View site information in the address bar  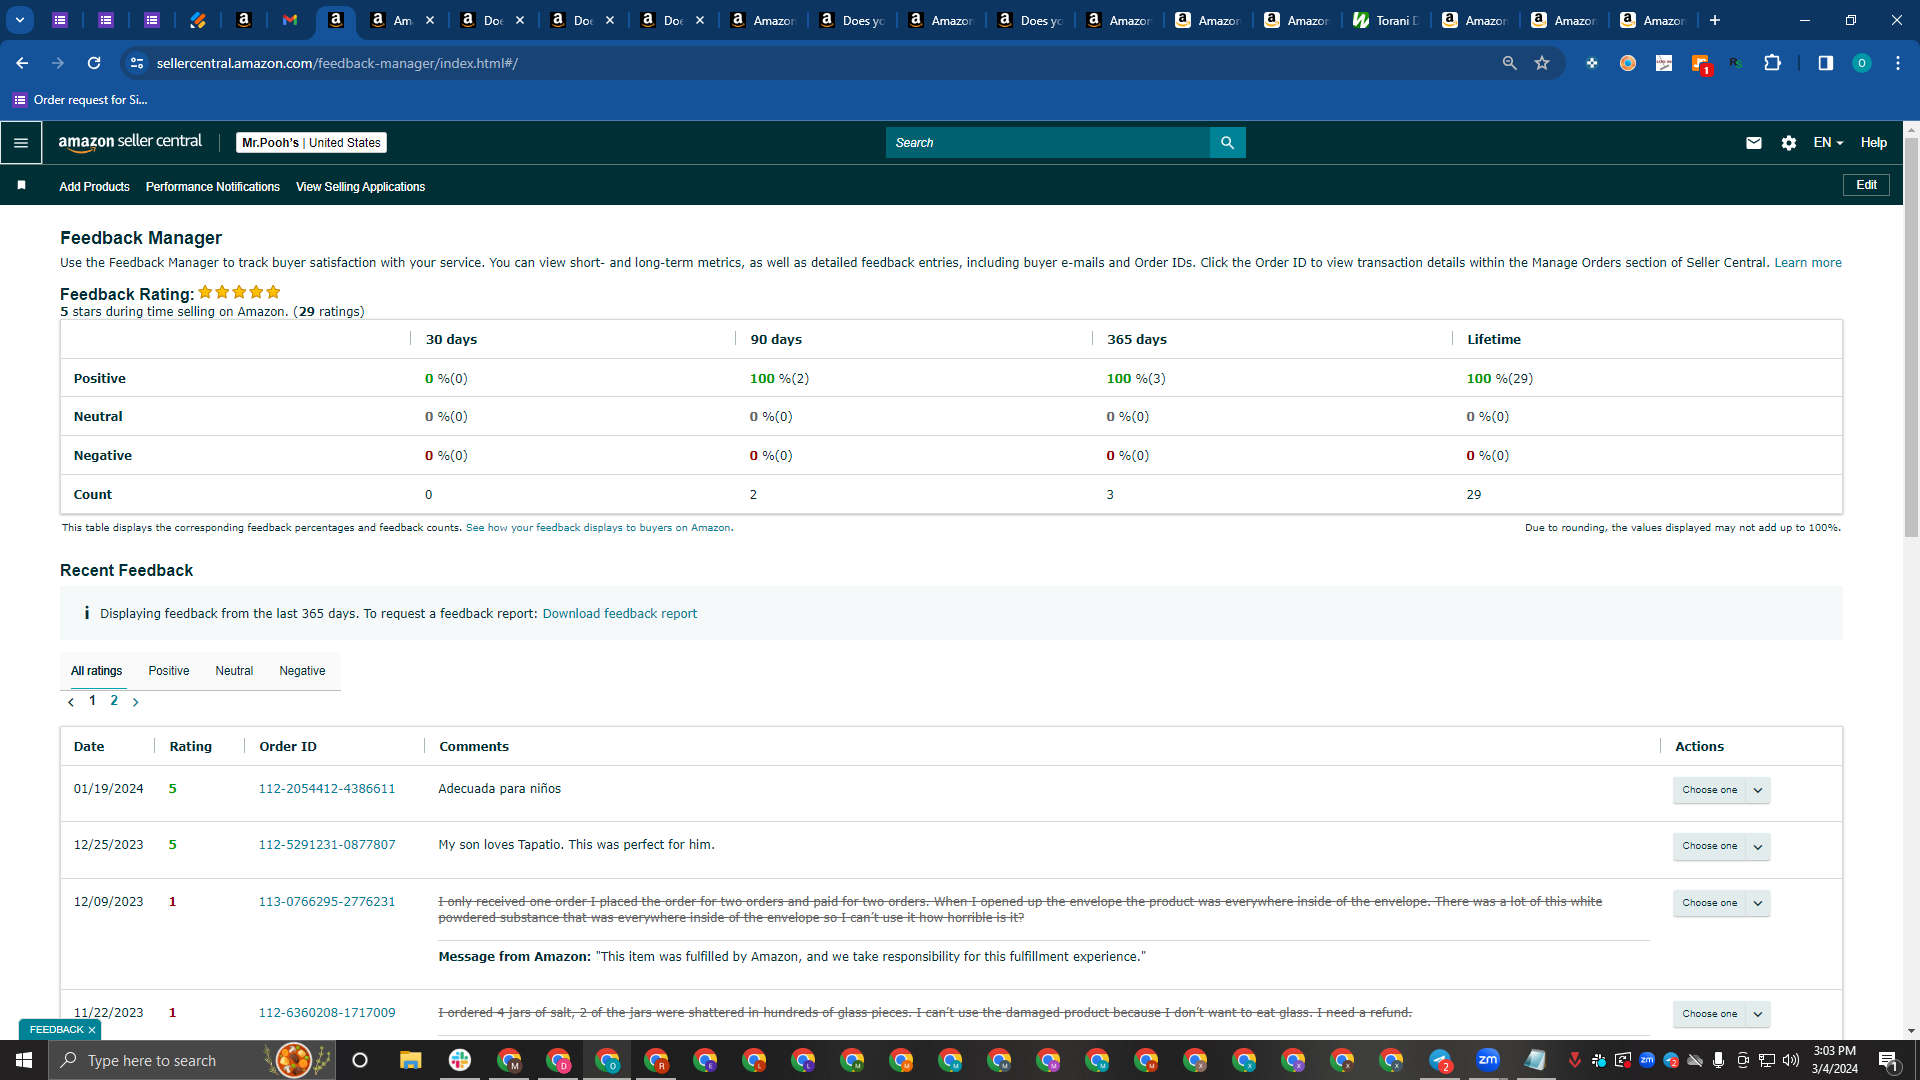point(137,63)
